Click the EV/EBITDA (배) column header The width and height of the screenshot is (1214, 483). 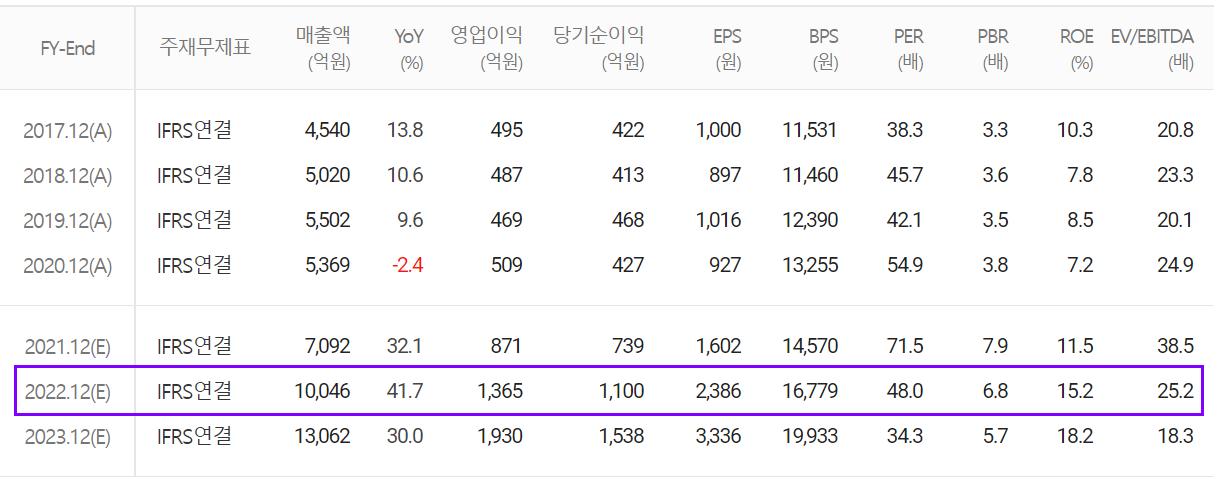1153,49
